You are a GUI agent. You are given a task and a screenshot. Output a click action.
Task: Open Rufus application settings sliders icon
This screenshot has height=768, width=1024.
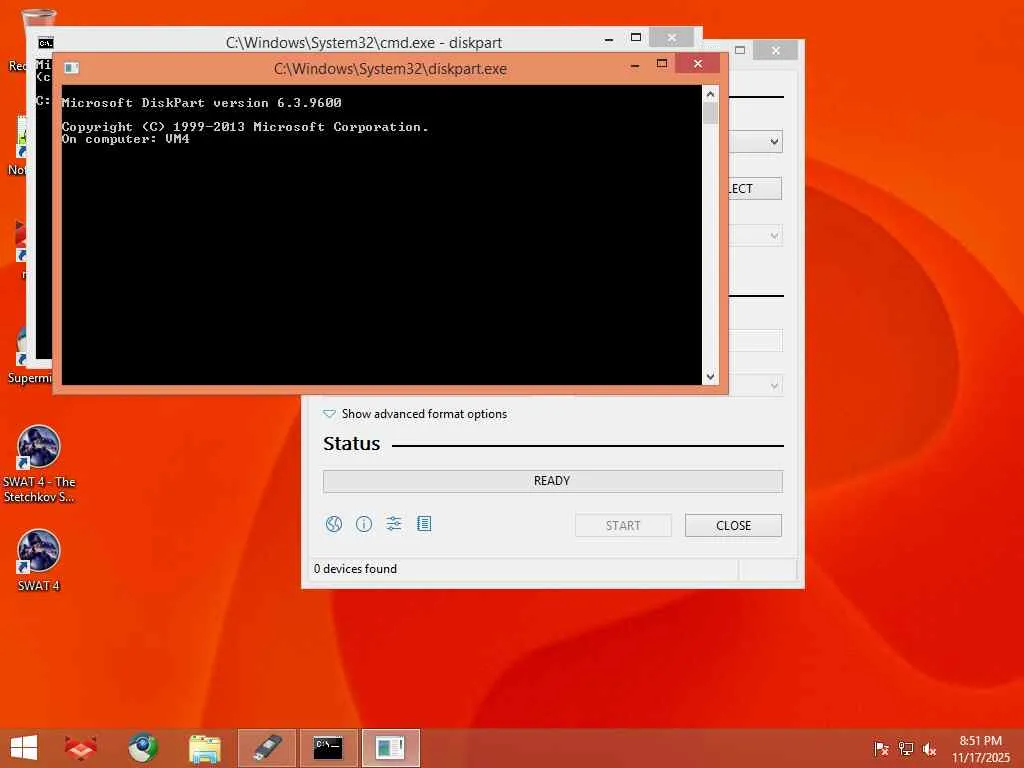(x=394, y=524)
